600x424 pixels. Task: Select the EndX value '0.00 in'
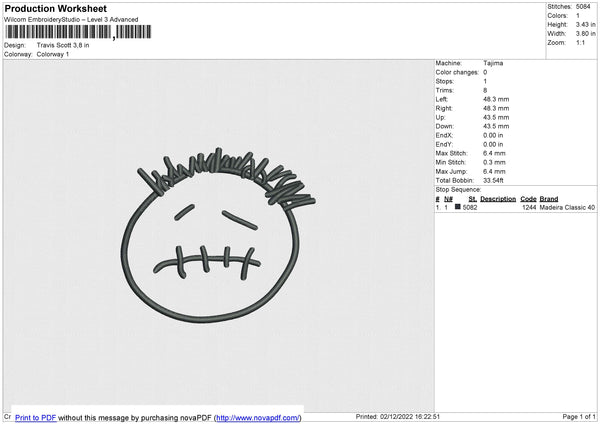click(493, 135)
